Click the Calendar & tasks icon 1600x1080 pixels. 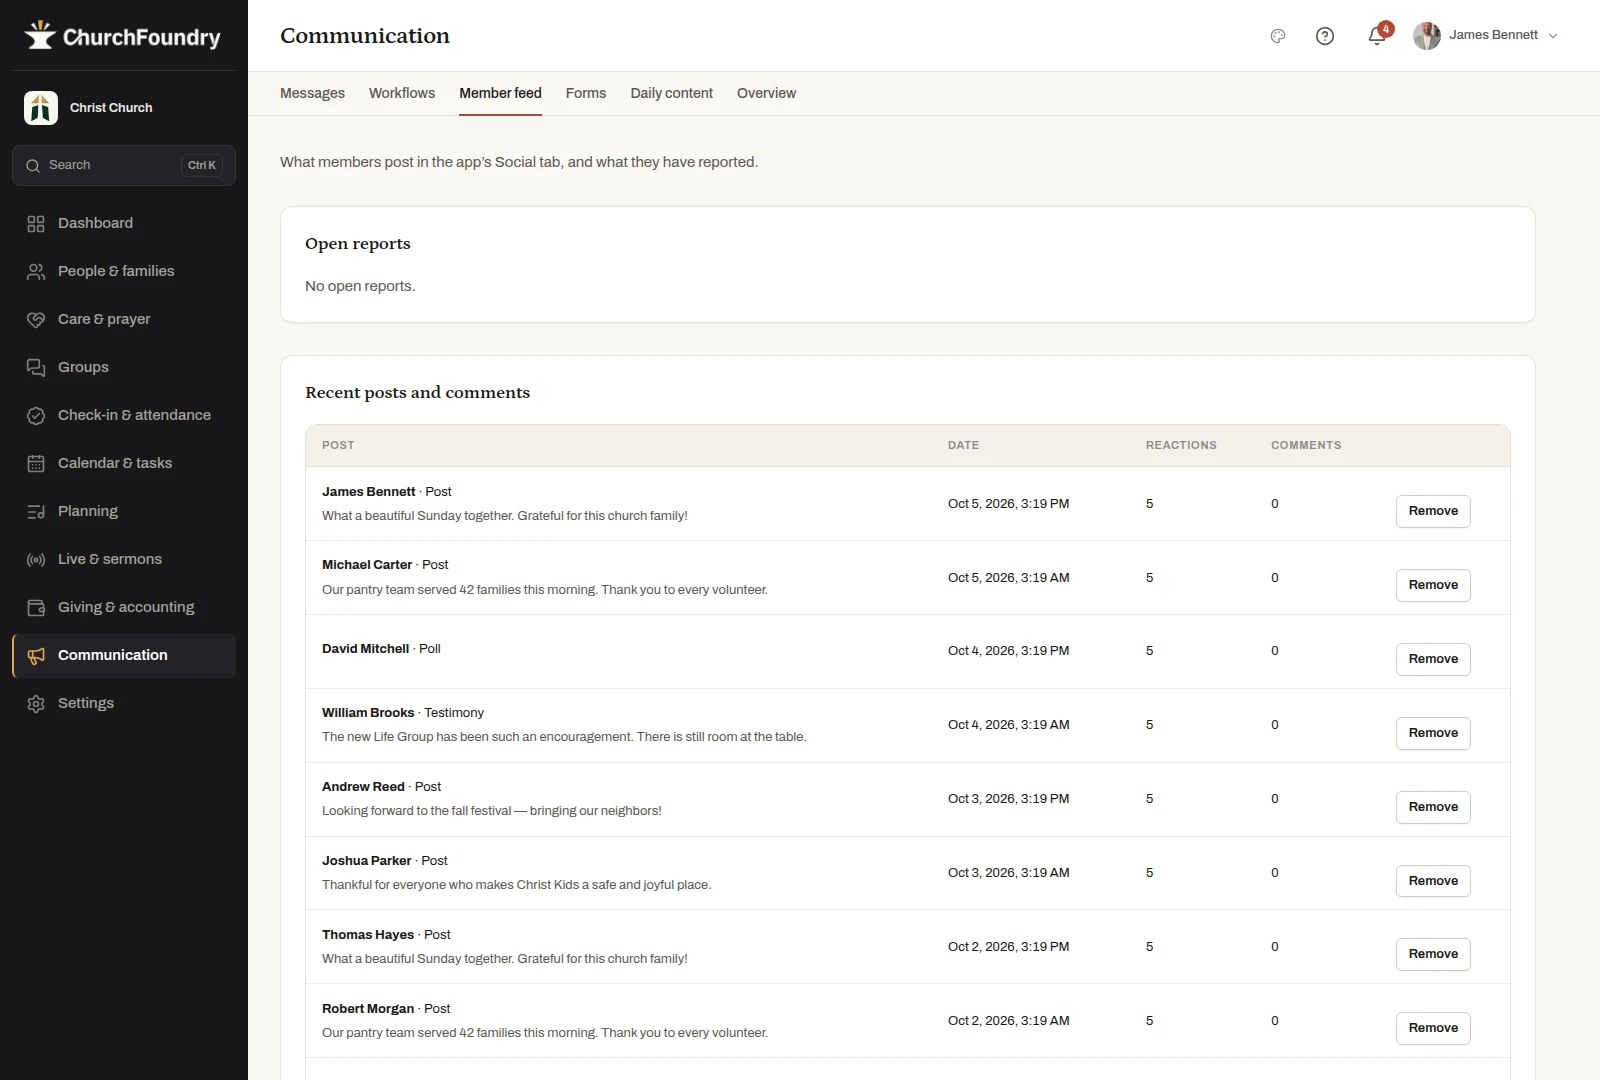(x=36, y=464)
